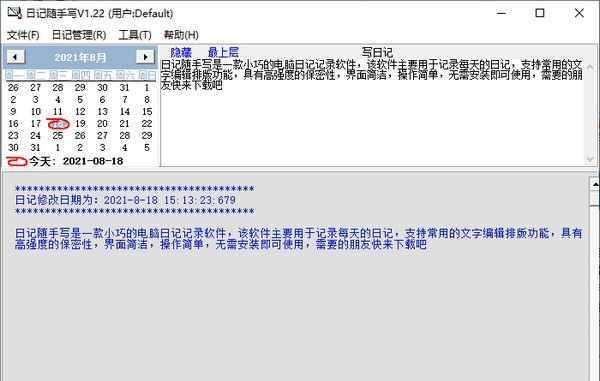The height and width of the screenshot is (381, 600).
Task: Click scroll up arrow of writing area
Action: (590, 67)
